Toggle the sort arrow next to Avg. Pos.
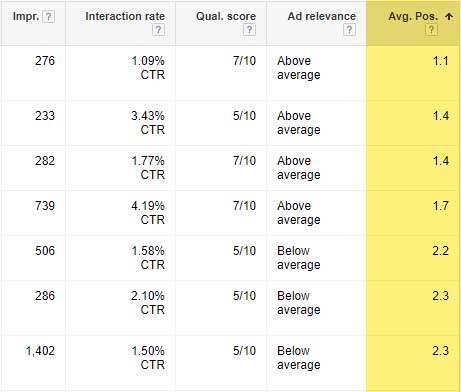The image size is (461, 392). point(449,16)
